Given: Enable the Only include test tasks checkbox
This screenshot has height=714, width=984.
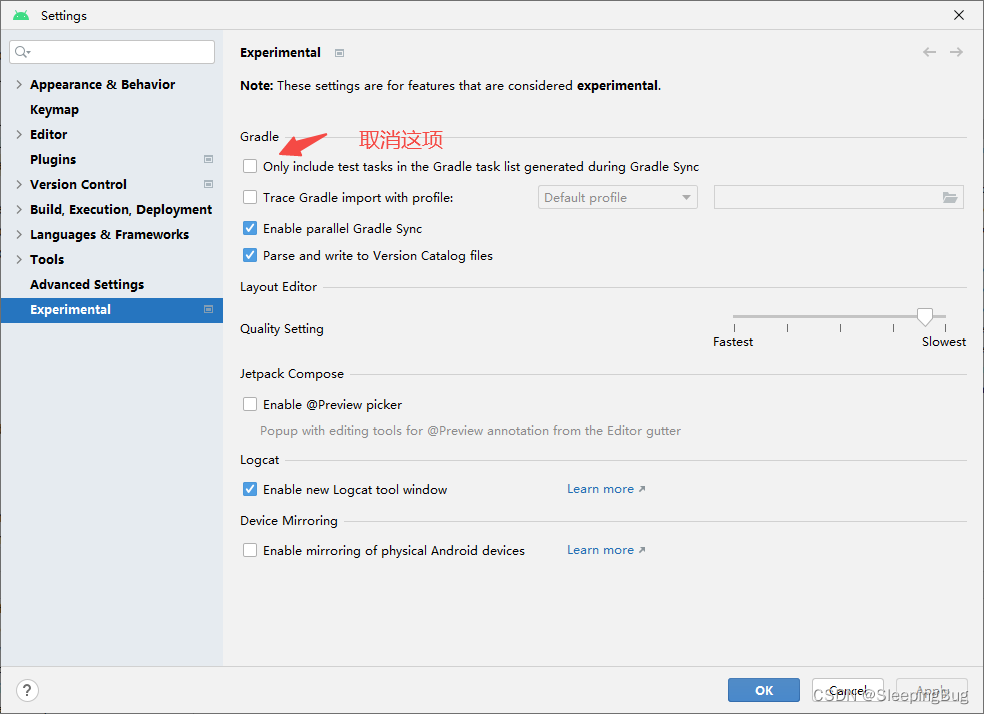Looking at the screenshot, I should (x=249, y=166).
